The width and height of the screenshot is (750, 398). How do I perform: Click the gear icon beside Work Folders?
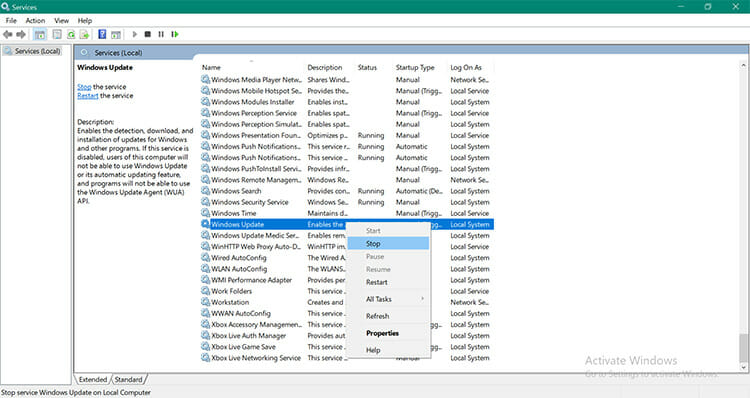[x=205, y=291]
